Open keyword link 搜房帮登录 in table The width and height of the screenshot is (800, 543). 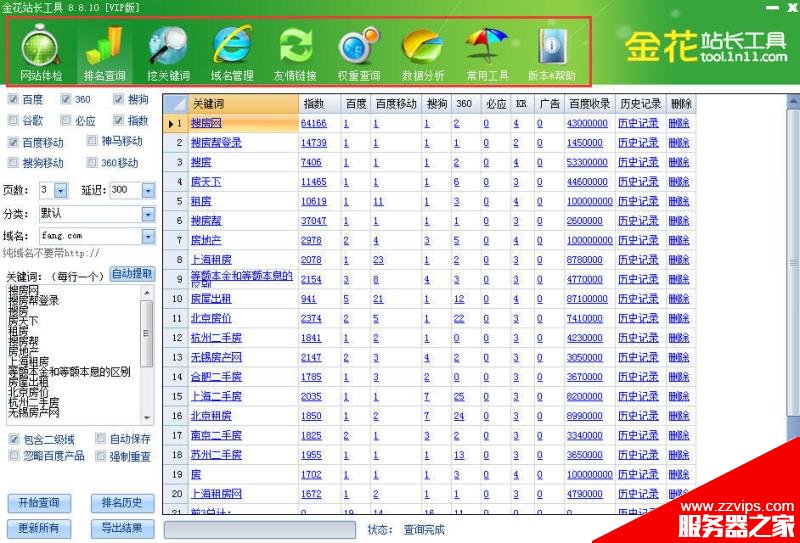point(216,143)
